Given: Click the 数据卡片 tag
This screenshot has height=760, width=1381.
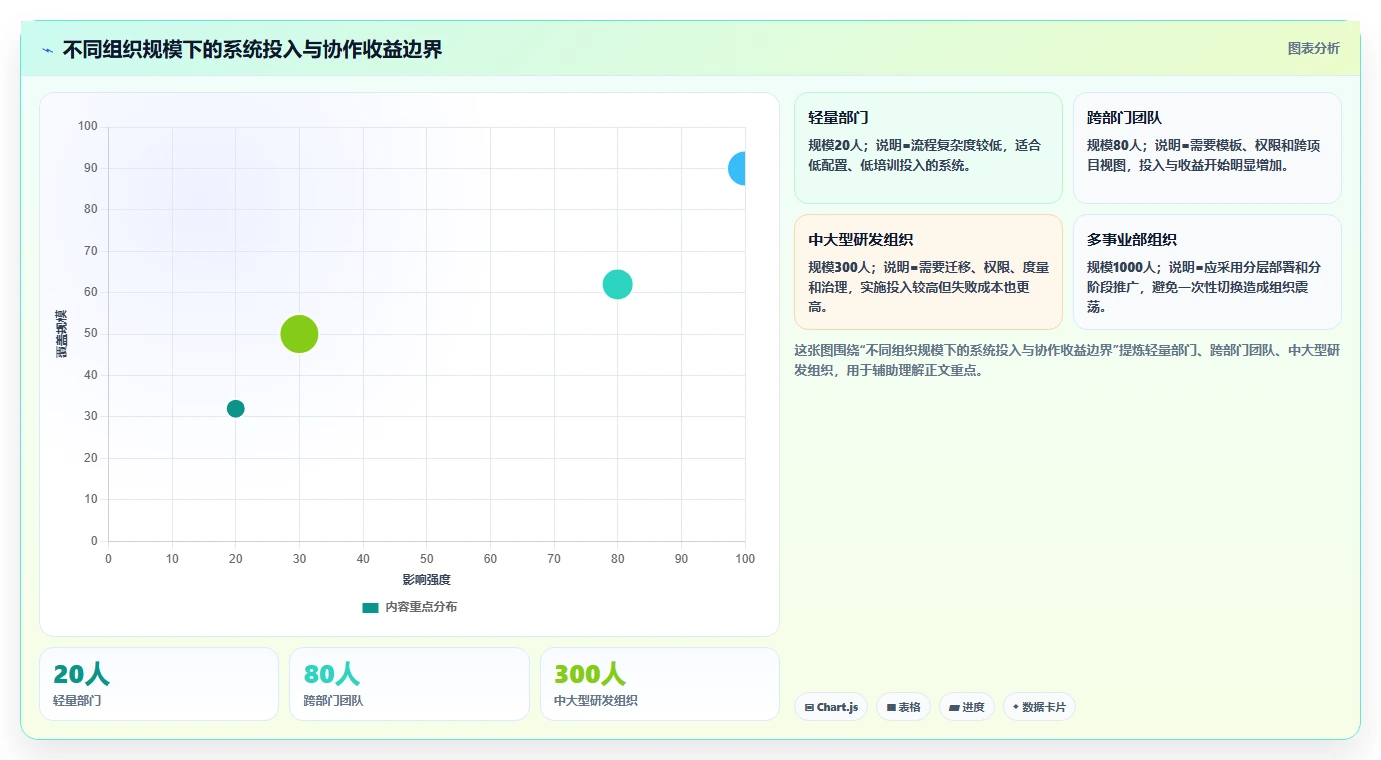Looking at the screenshot, I should coord(1039,707).
